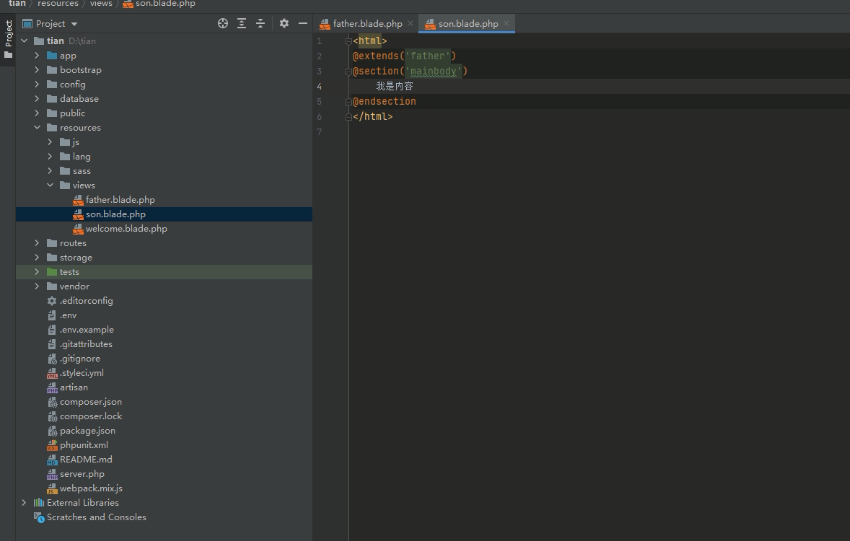Open Project panel settings gear
The image size is (850, 541).
click(x=284, y=23)
